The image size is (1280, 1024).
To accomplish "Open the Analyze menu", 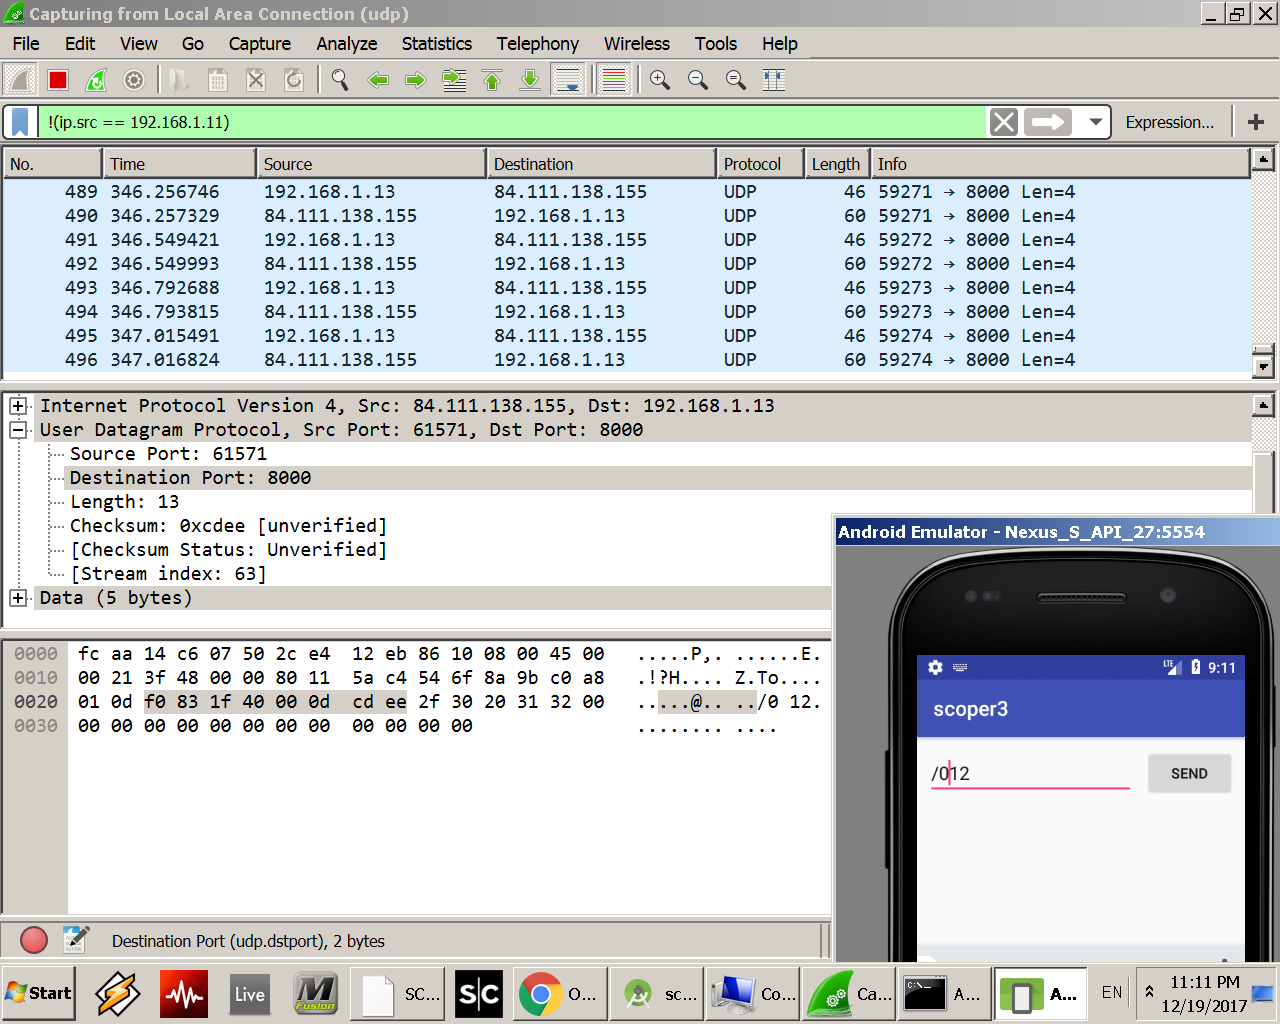I will point(346,44).
